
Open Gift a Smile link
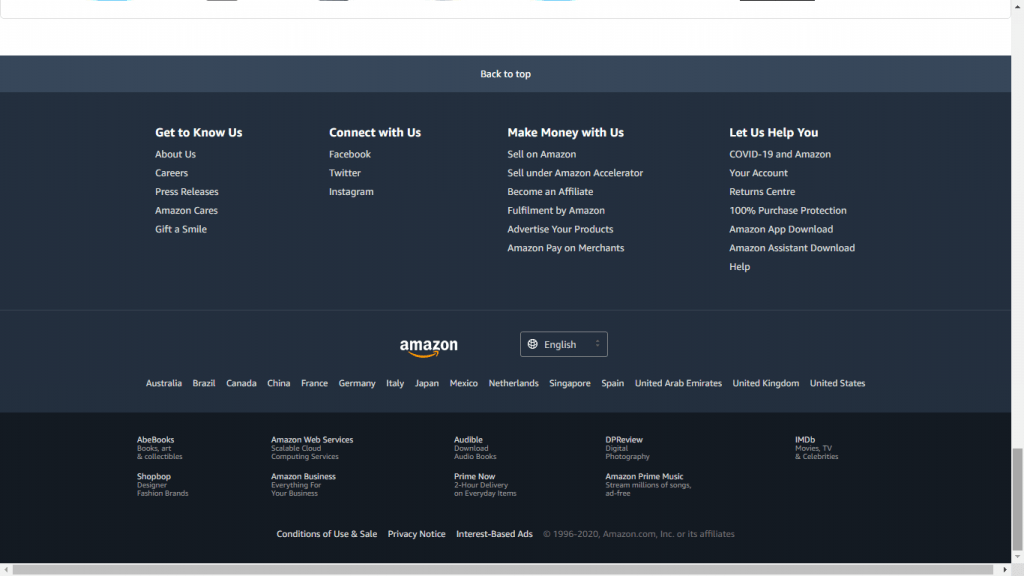click(181, 229)
